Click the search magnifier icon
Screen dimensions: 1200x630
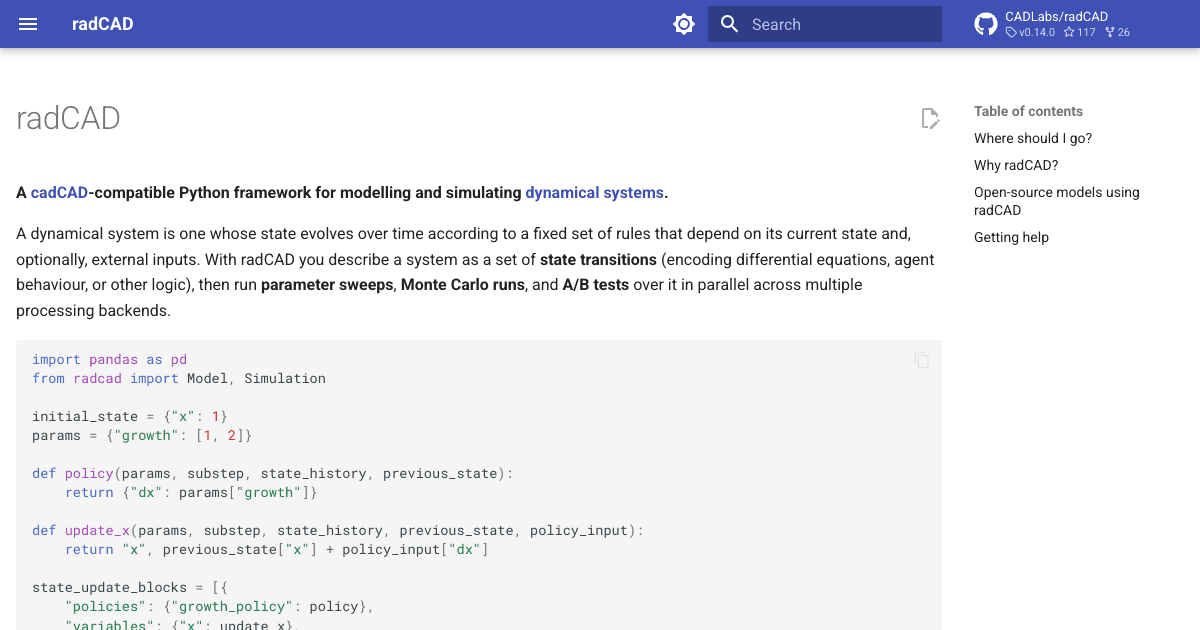[730, 24]
